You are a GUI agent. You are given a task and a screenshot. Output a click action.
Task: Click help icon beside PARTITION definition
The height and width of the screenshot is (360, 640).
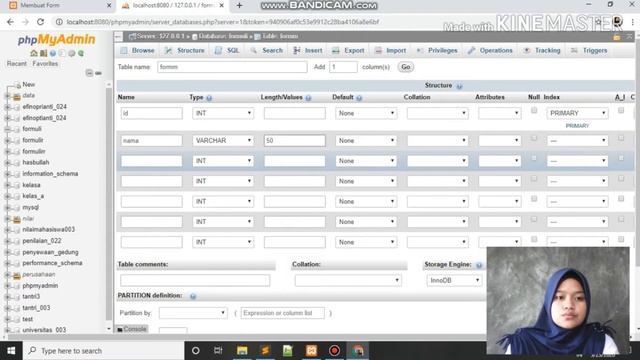click(x=193, y=296)
